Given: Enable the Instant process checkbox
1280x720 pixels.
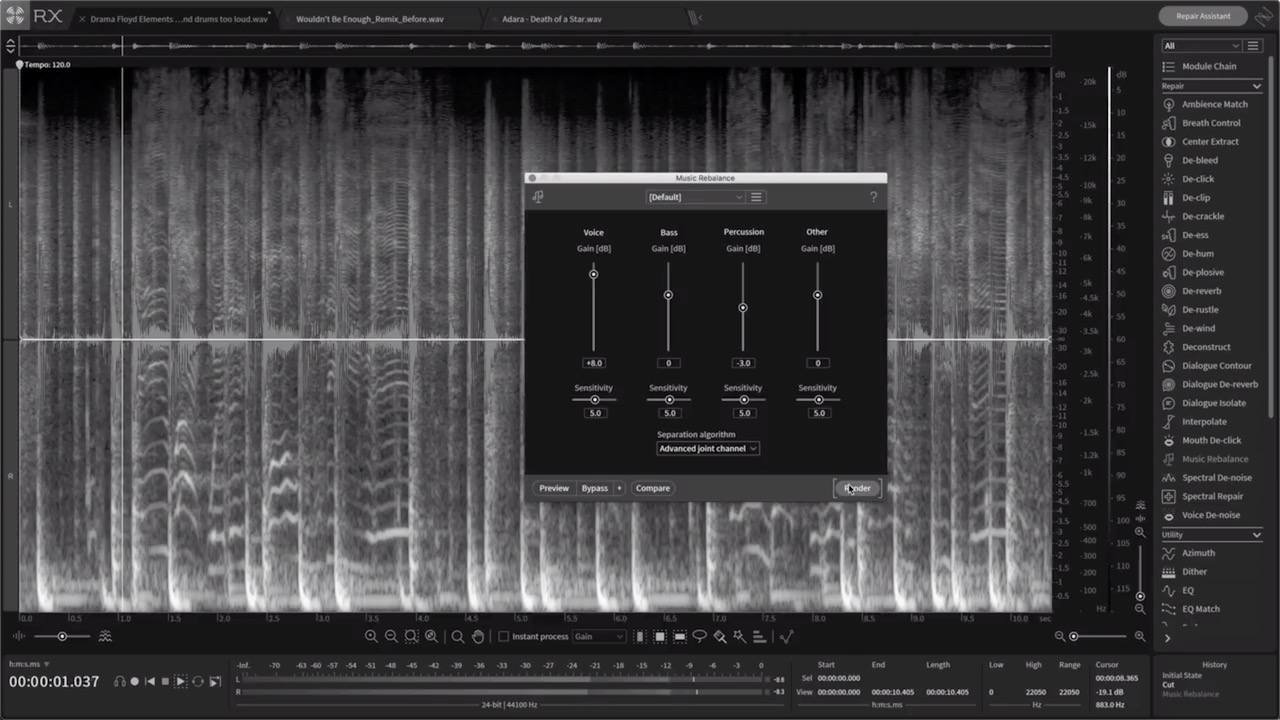Looking at the screenshot, I should pos(504,636).
